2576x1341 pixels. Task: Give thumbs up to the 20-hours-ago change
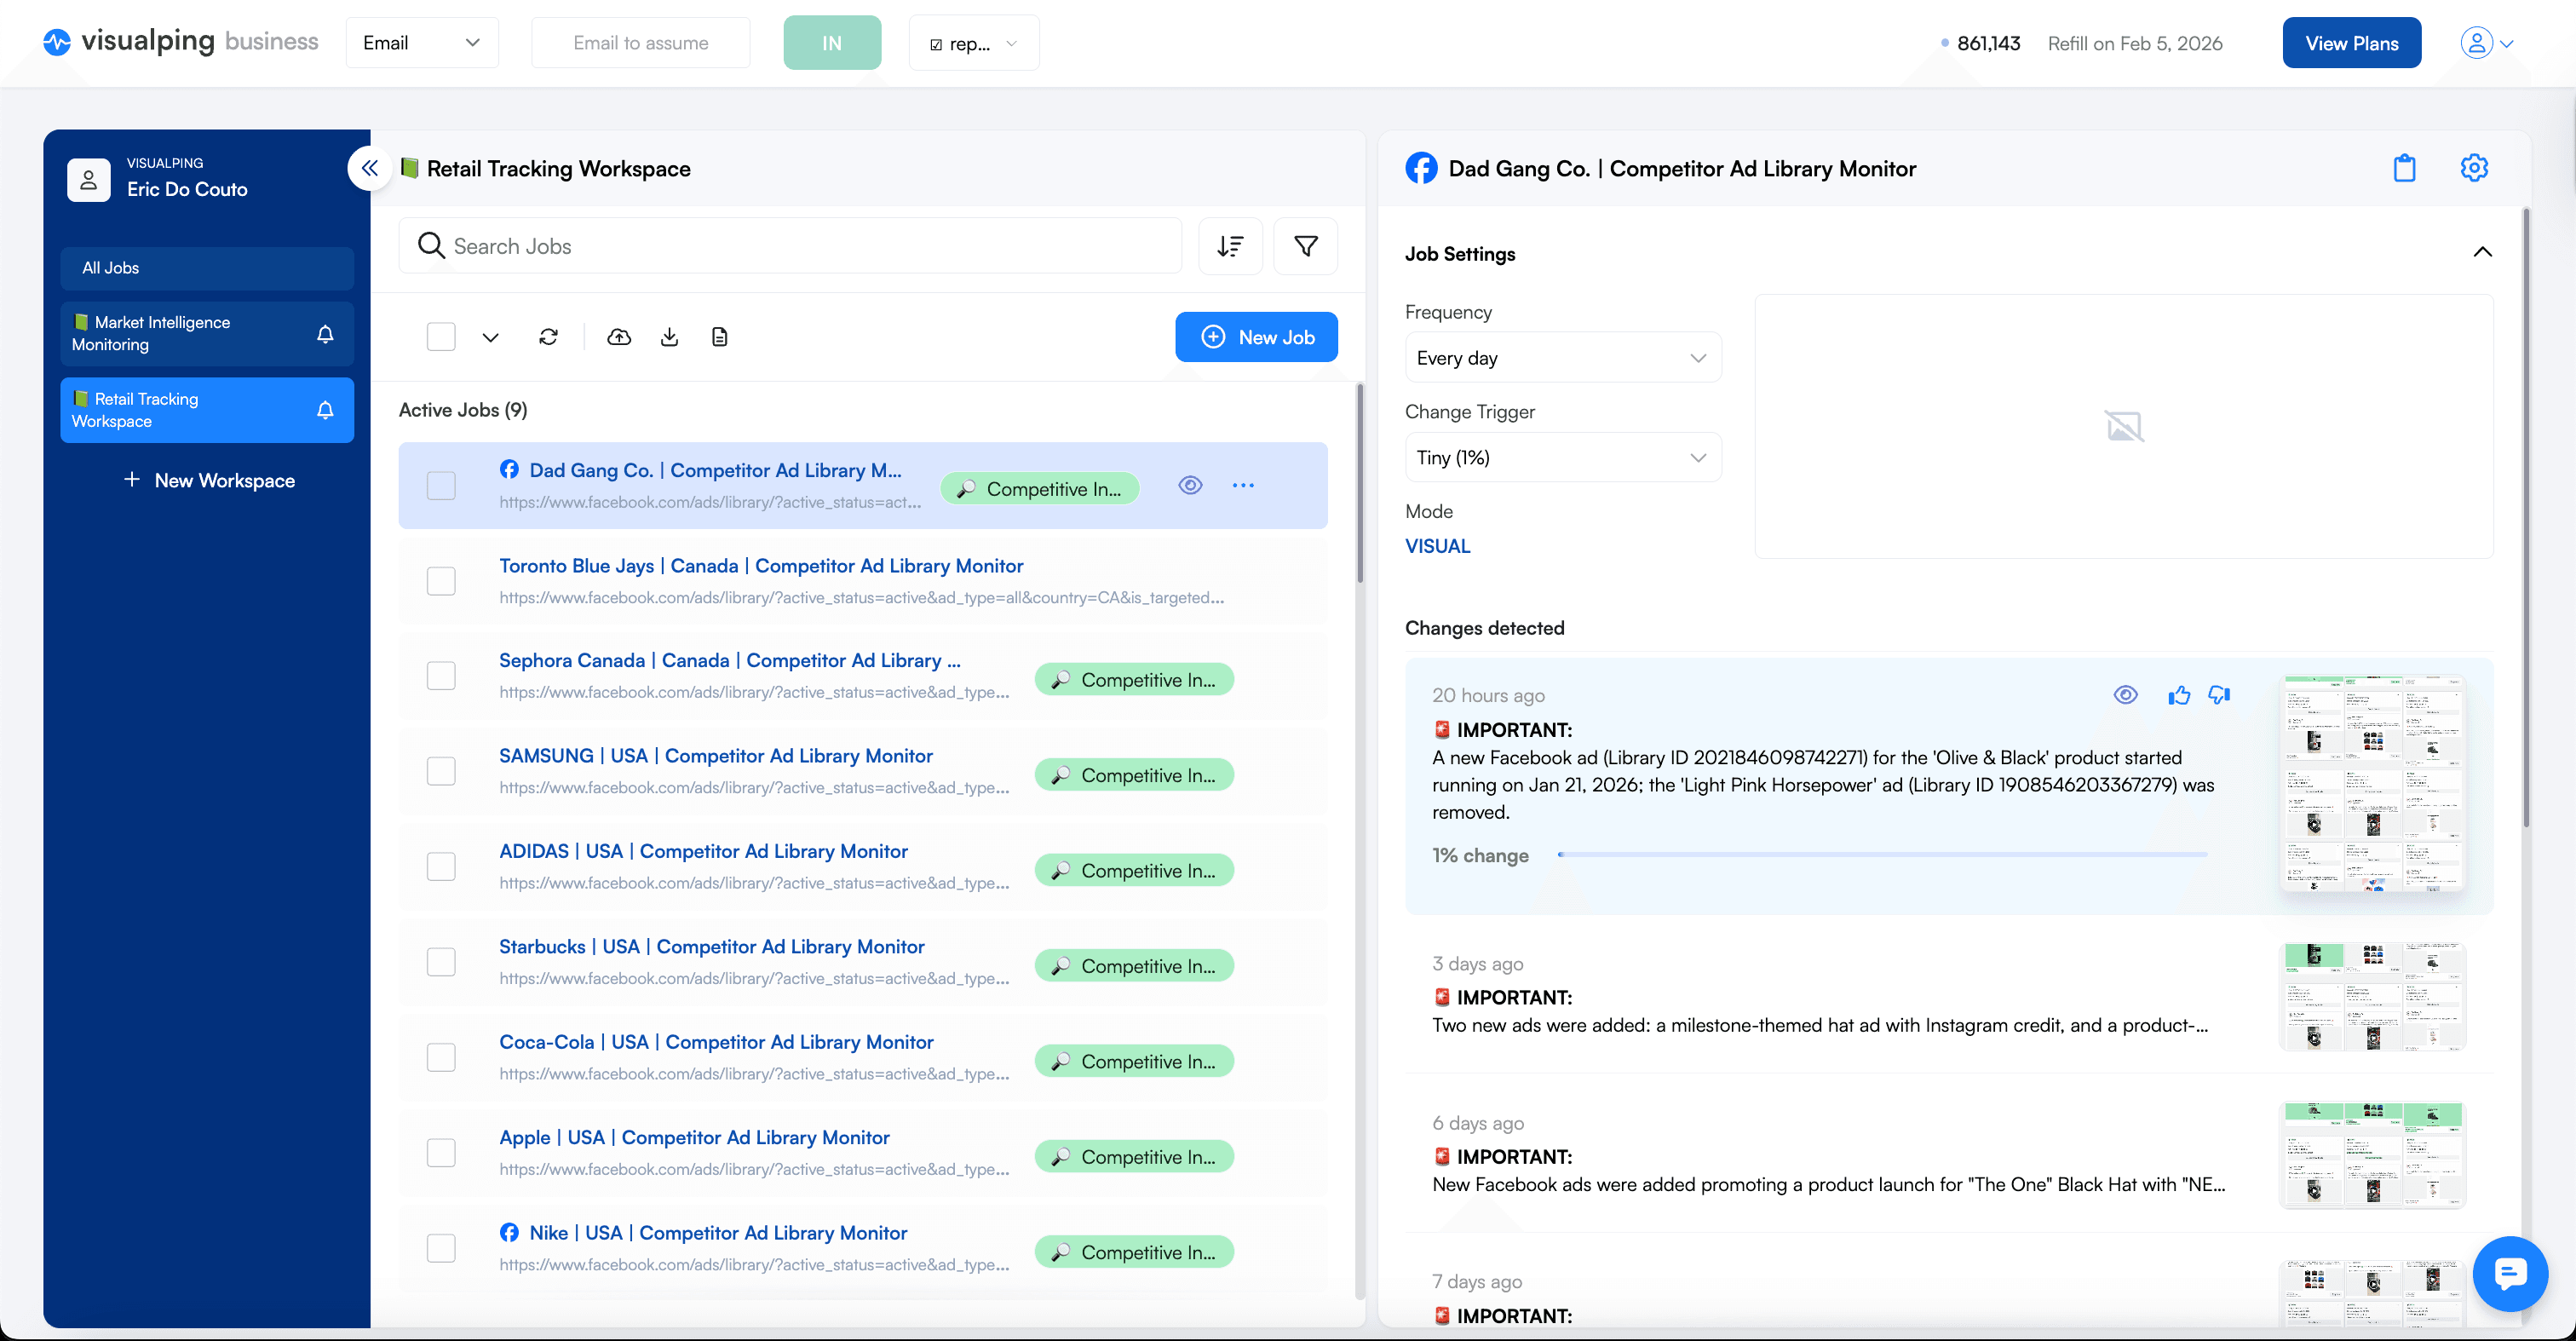(x=2179, y=694)
